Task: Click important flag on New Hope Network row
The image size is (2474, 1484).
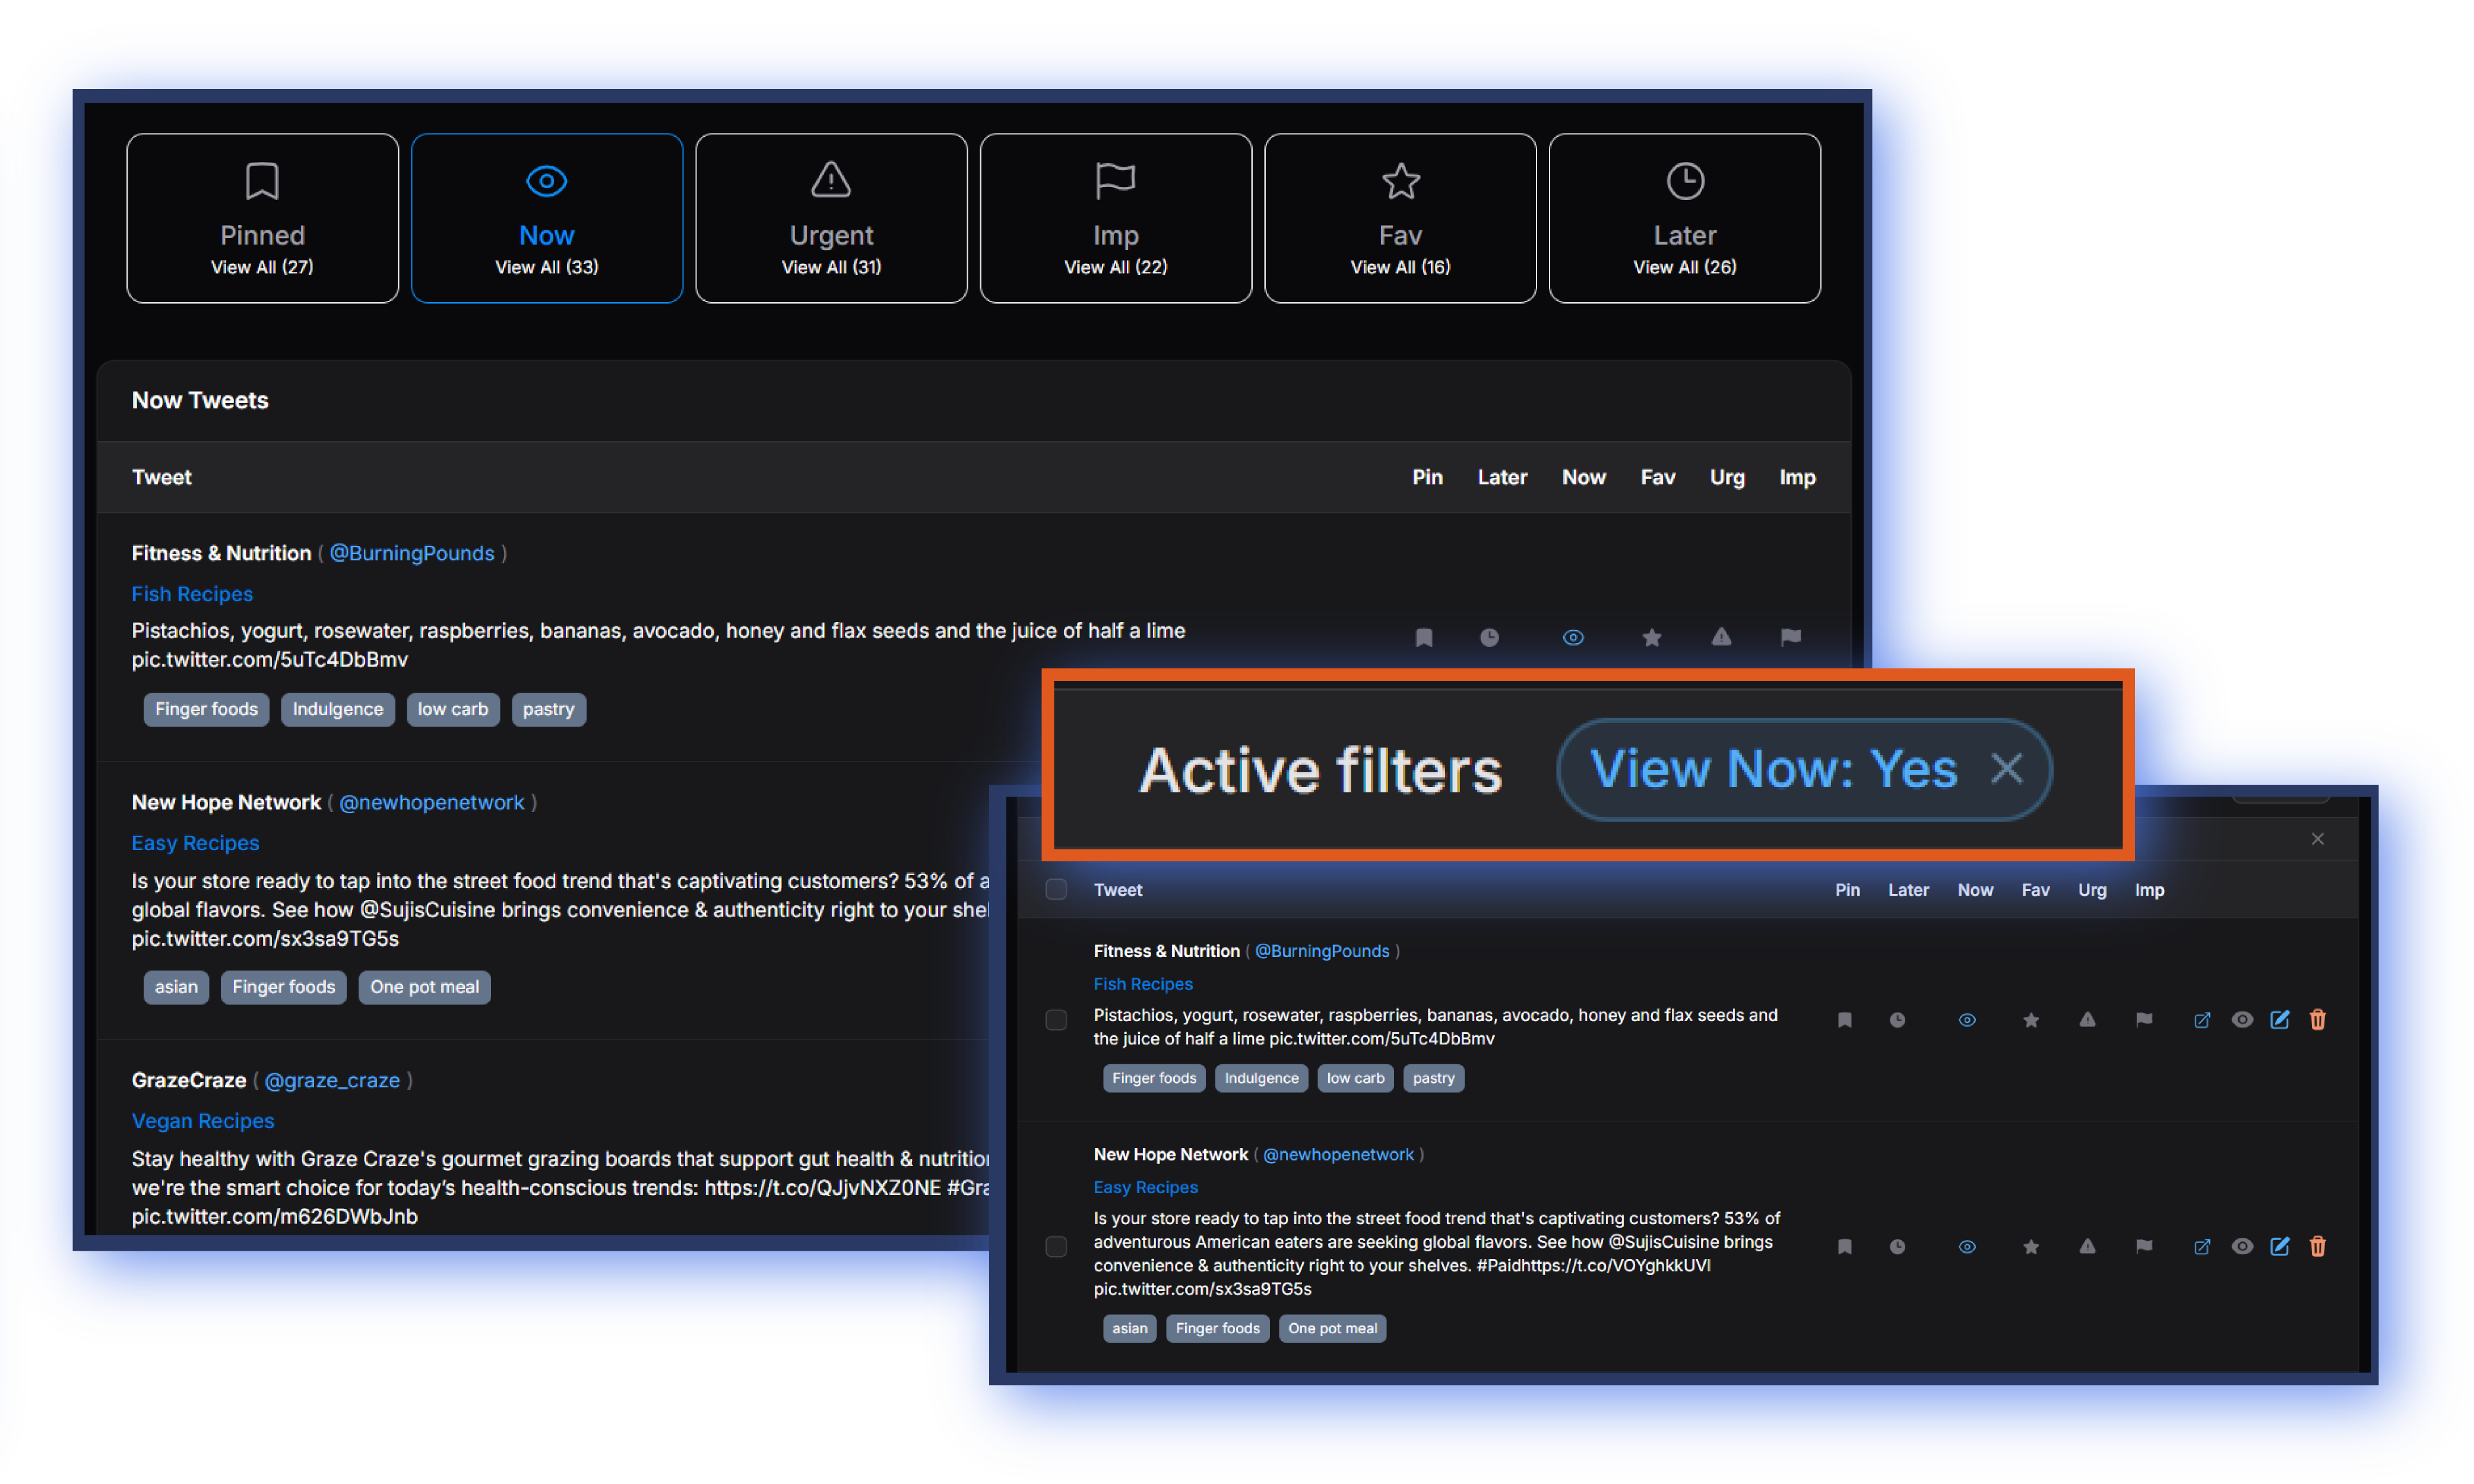Action: click(2144, 1246)
